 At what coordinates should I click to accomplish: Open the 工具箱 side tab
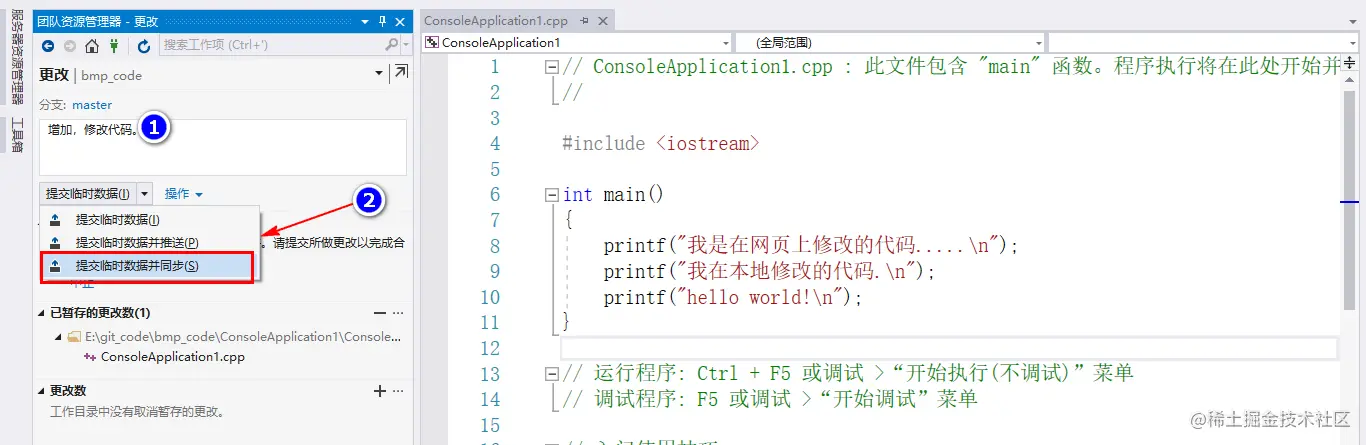[x=17, y=135]
